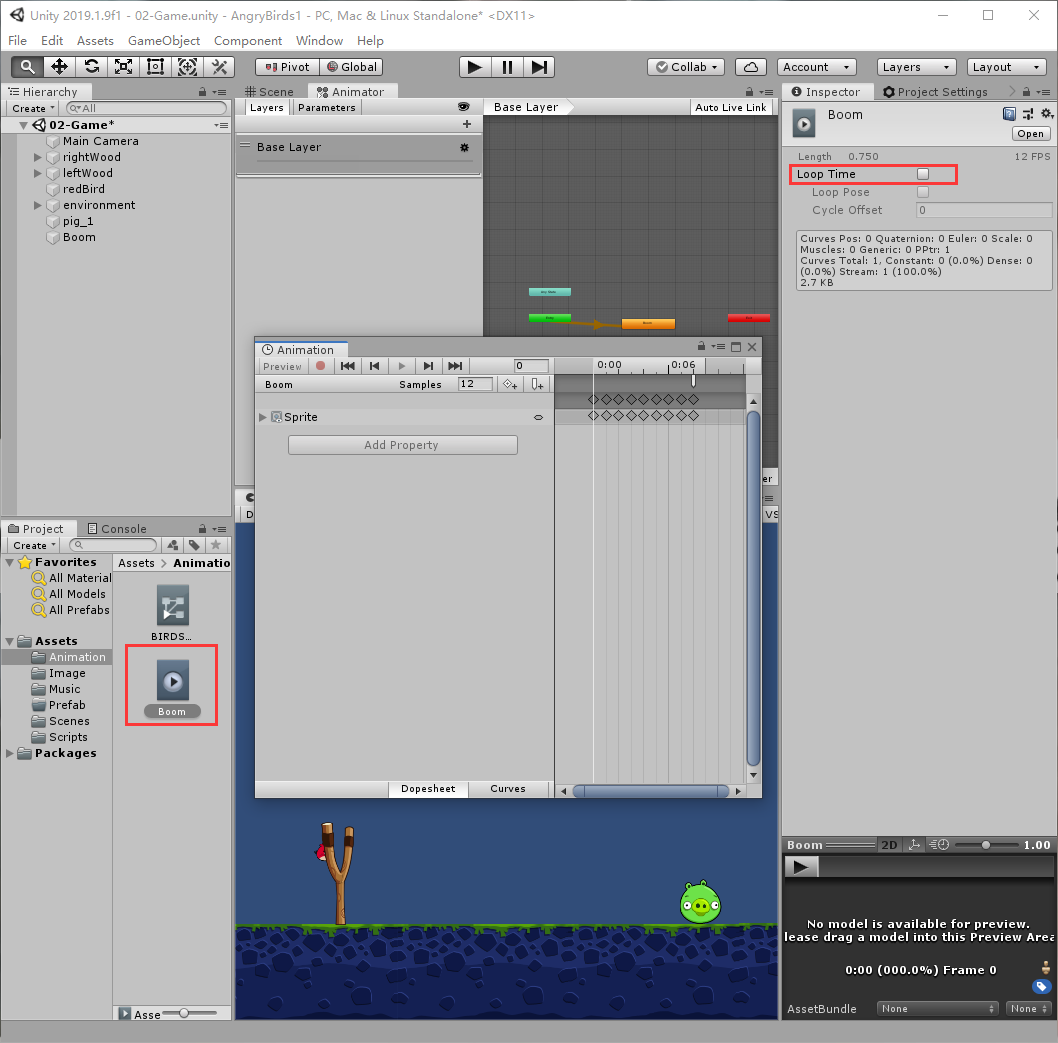Open the AssetBundle None dropdown
The width and height of the screenshot is (1058, 1043).
pyautogui.click(x=937, y=1009)
